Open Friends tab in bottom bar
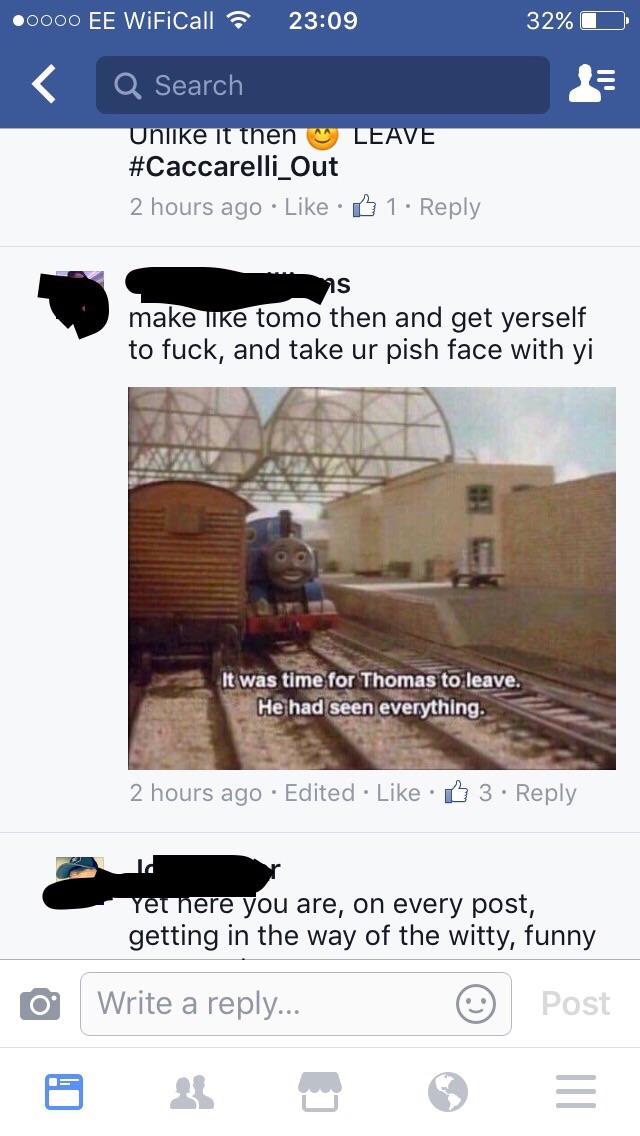Image resolution: width=640 pixels, height=1136 pixels. coord(191,1092)
